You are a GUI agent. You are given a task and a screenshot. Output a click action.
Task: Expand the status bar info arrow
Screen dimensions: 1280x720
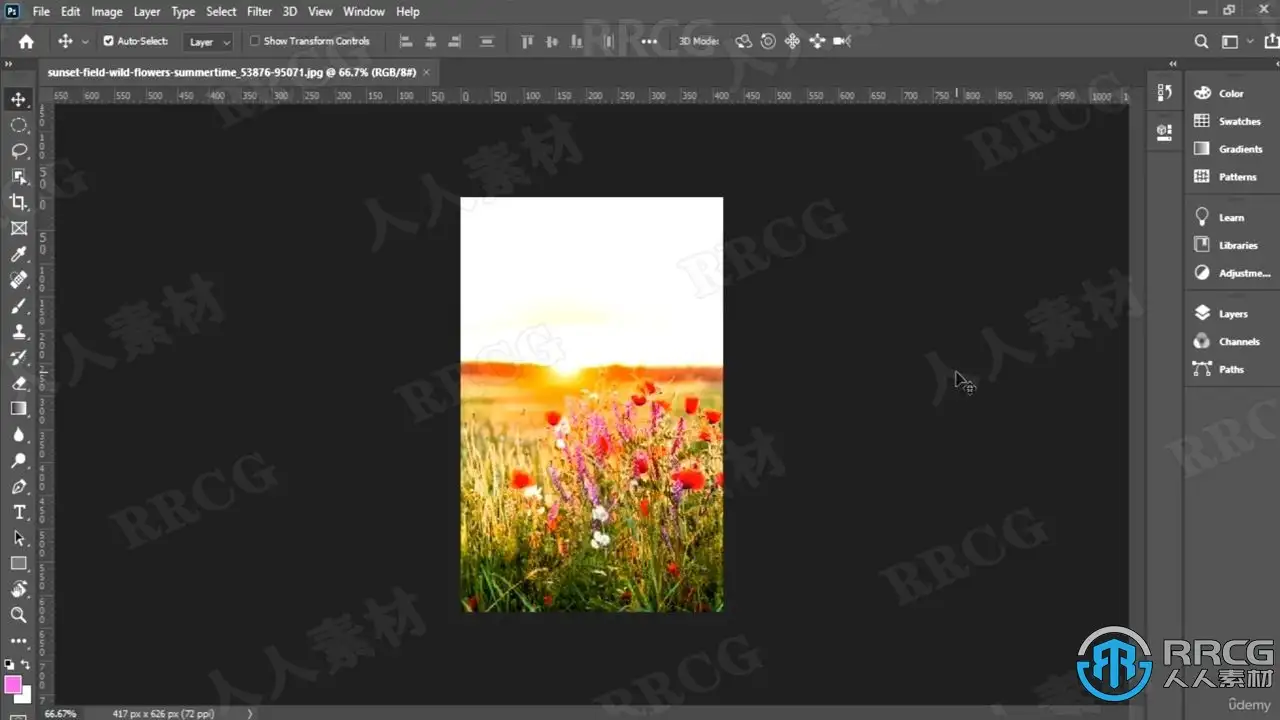tap(250, 713)
